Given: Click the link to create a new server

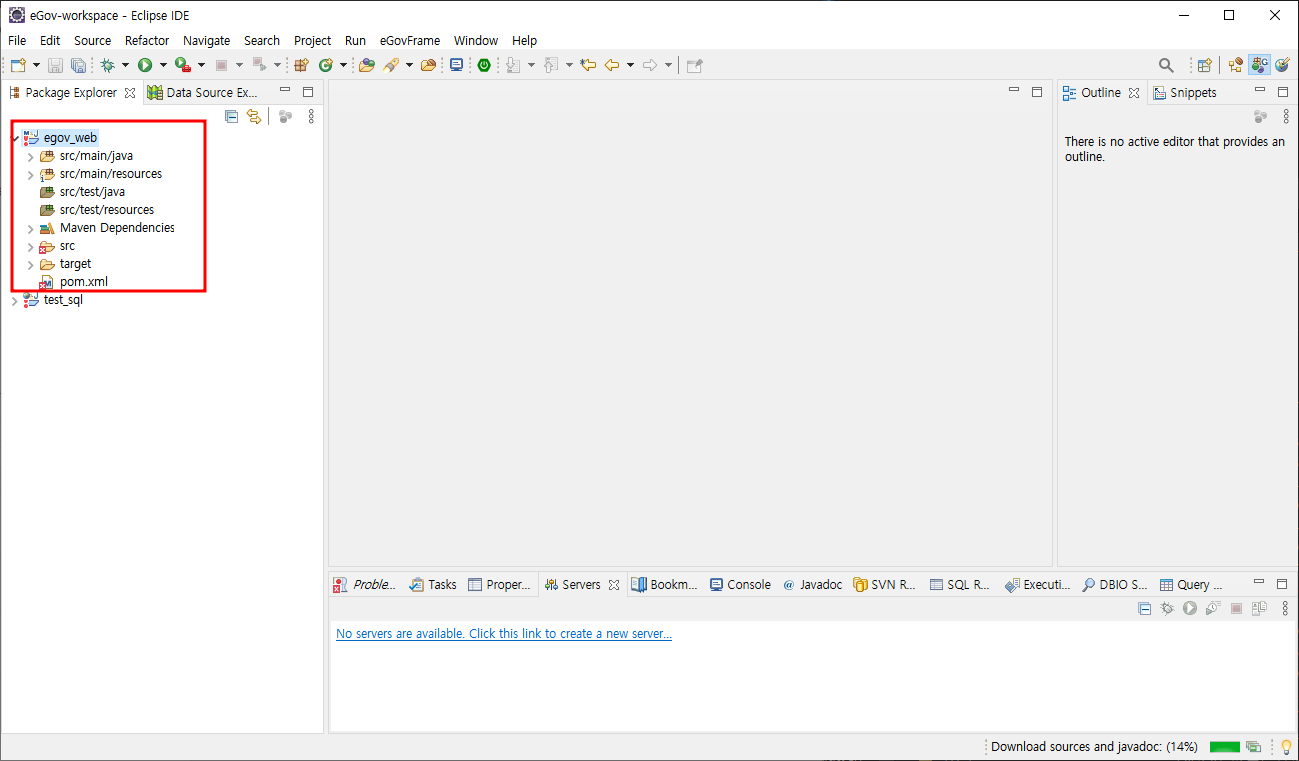Looking at the screenshot, I should tap(504, 634).
